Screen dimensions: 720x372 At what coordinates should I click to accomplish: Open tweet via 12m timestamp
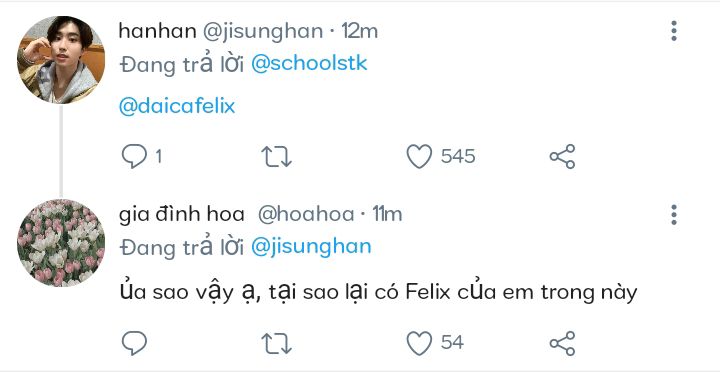(359, 31)
